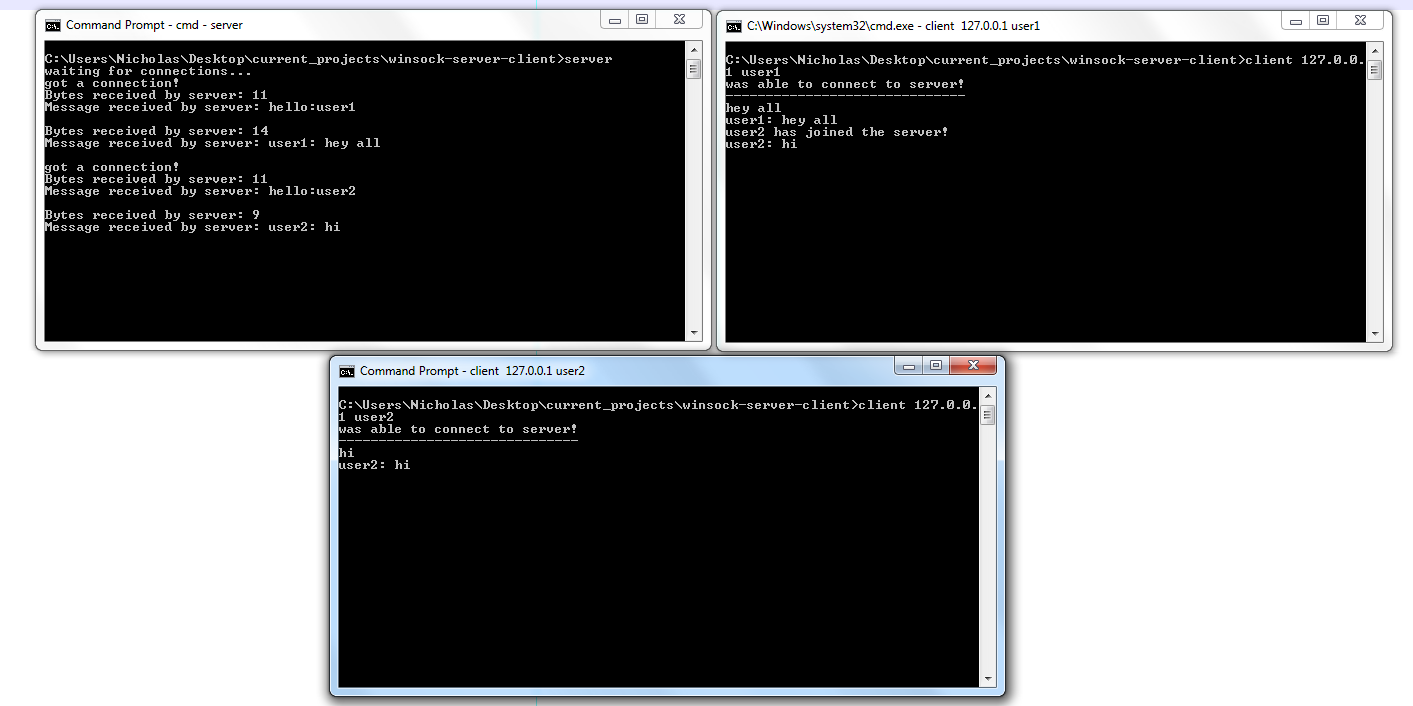1413x706 pixels.
Task: Click the title 'Command Prompt - cmd - server'
Action: 154,25
